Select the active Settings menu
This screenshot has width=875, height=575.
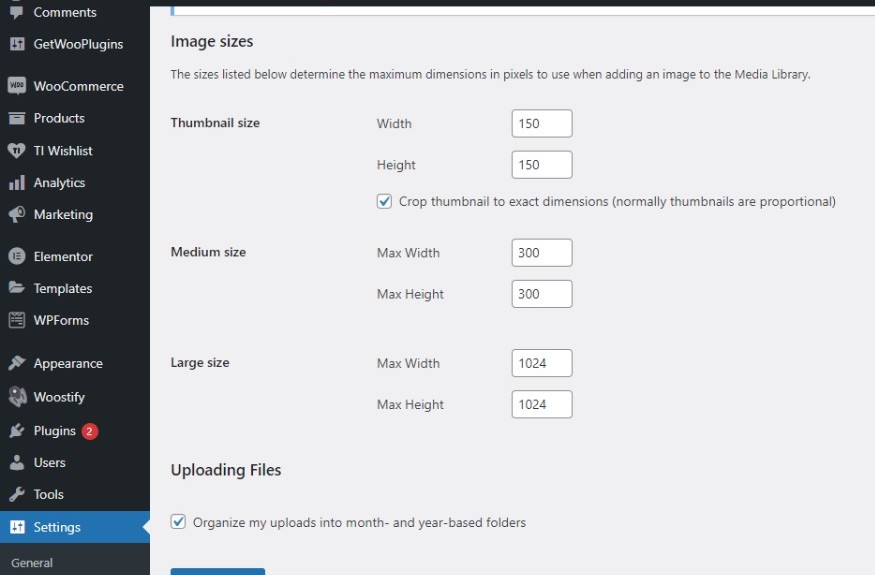point(75,527)
